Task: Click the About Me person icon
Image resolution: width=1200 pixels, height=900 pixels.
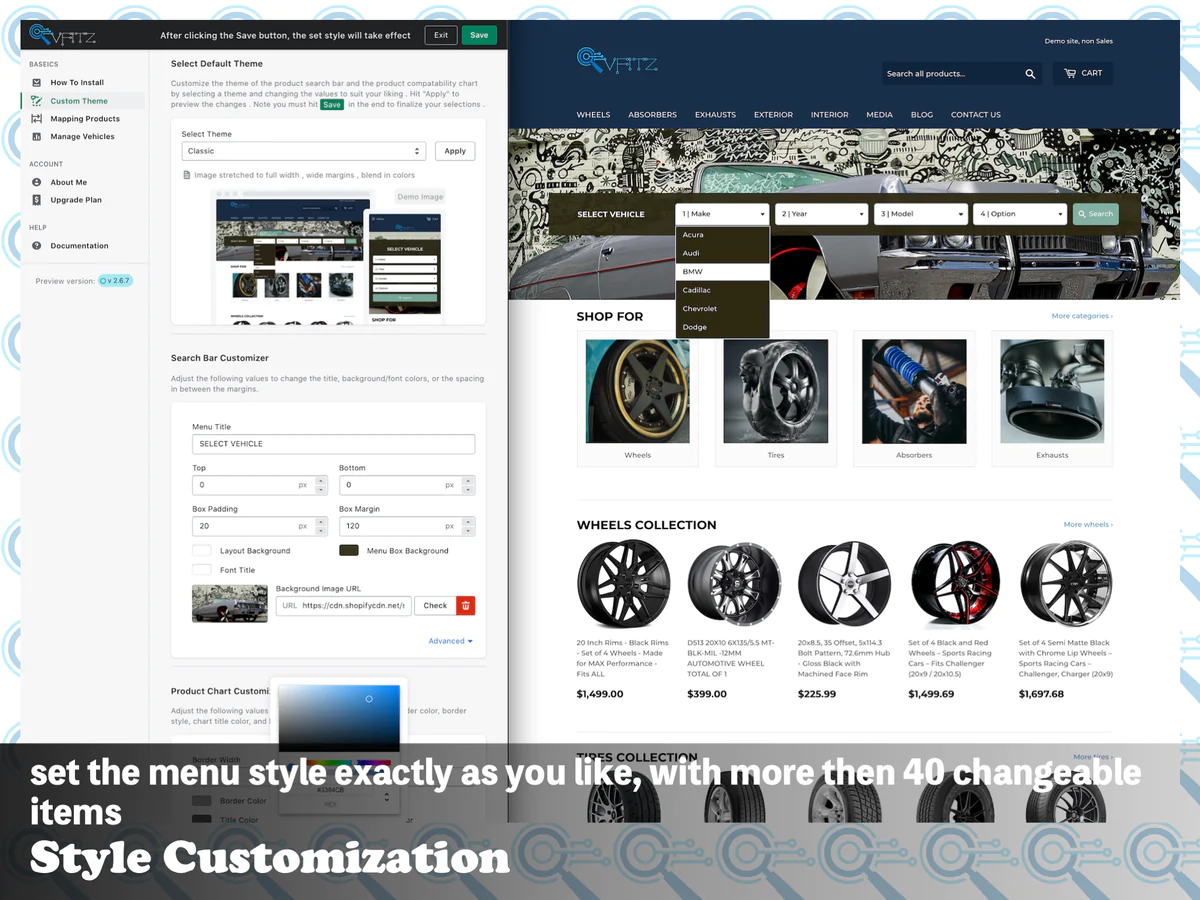Action: pos(36,182)
